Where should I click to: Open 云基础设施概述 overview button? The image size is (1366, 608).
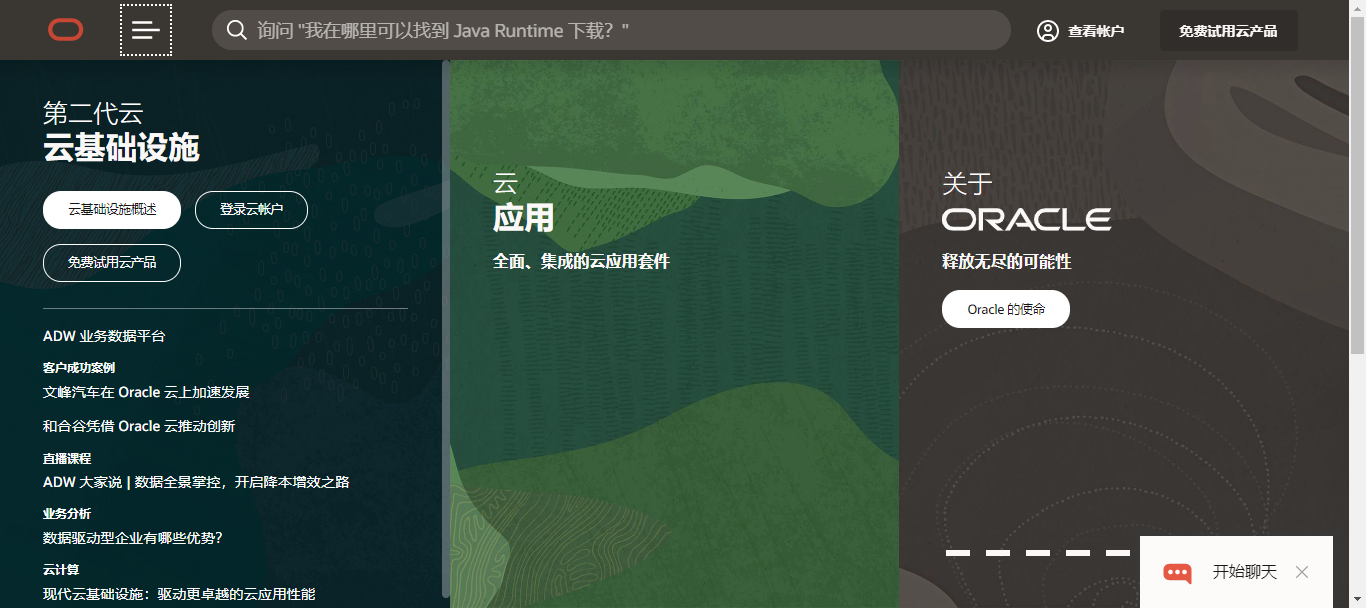(x=112, y=210)
